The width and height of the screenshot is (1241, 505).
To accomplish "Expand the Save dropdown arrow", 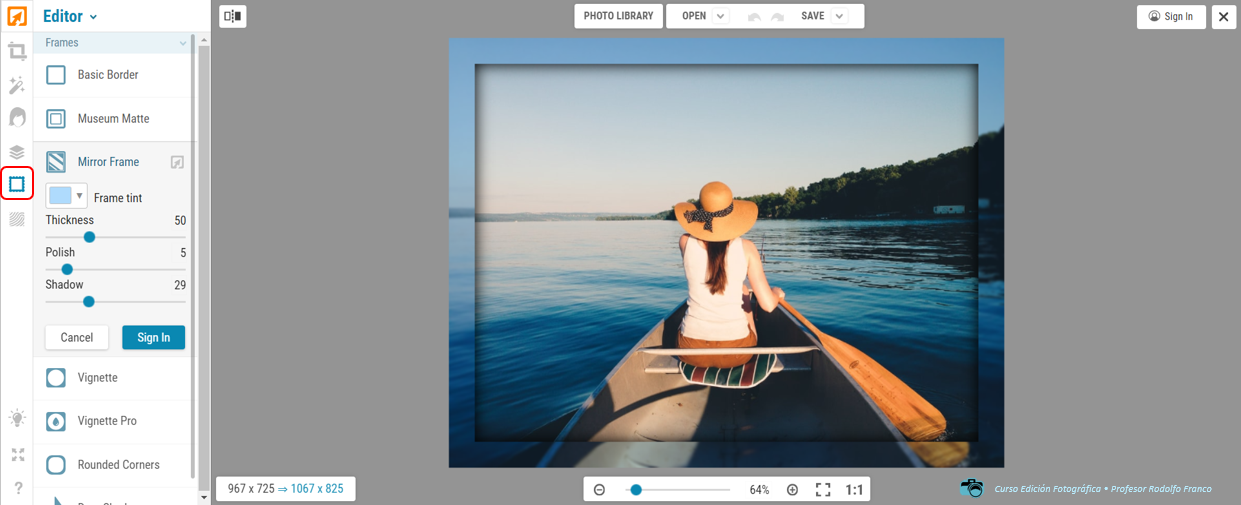I will click(839, 16).
